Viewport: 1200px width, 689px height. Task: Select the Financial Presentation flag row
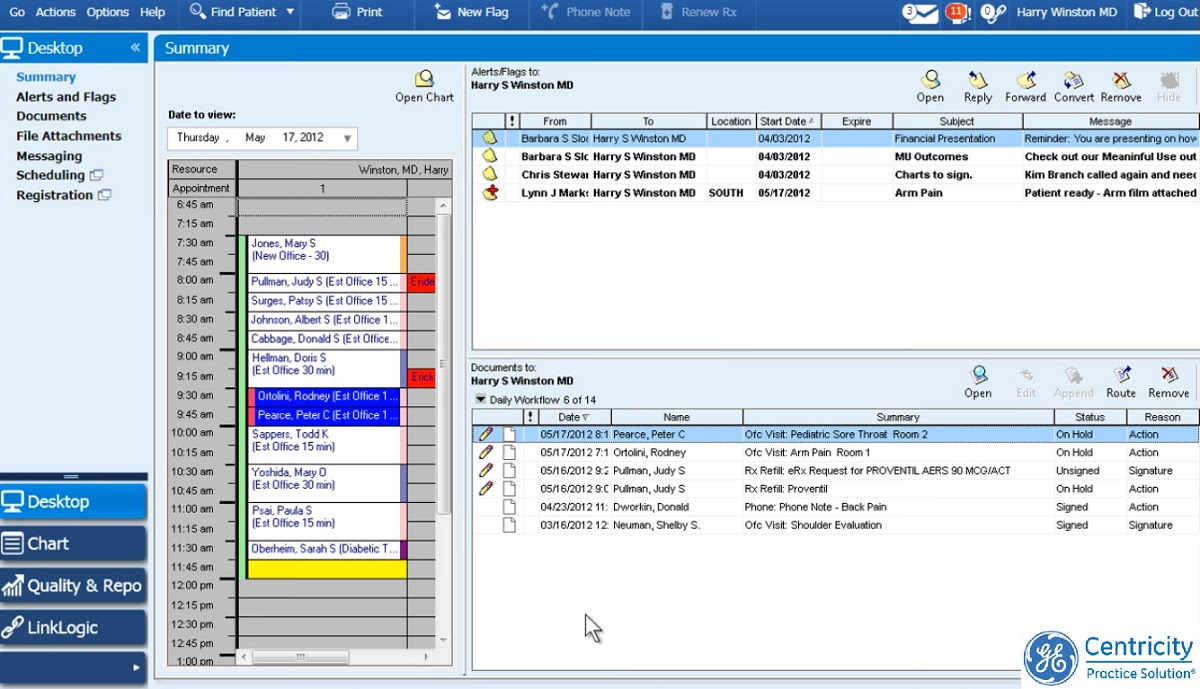pyautogui.click(x=835, y=139)
